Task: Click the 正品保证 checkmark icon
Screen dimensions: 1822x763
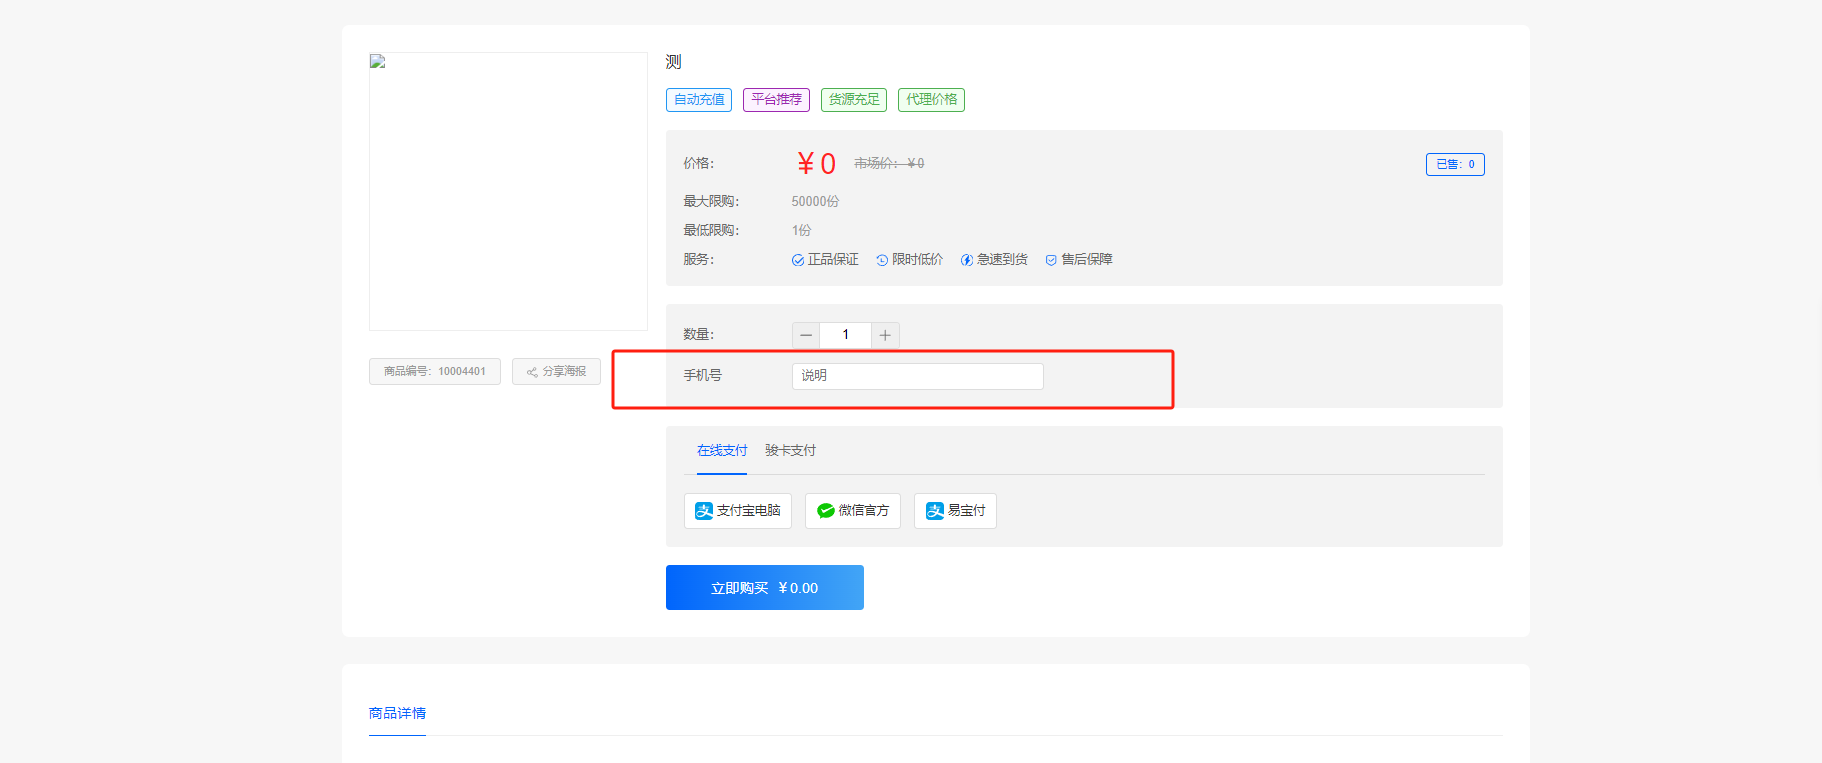Action: pos(798,260)
